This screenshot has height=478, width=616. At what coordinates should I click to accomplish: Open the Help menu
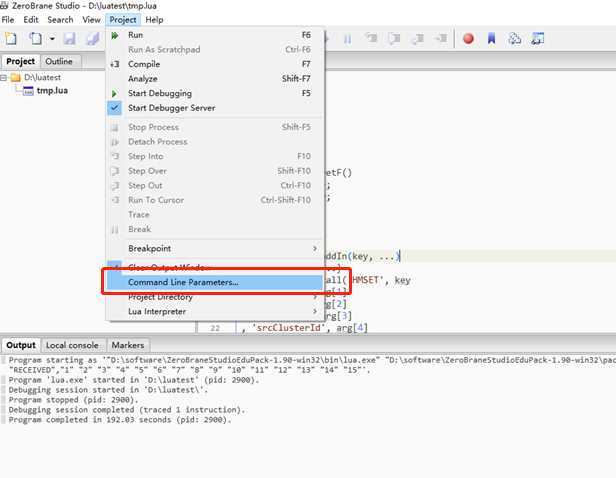click(x=154, y=20)
